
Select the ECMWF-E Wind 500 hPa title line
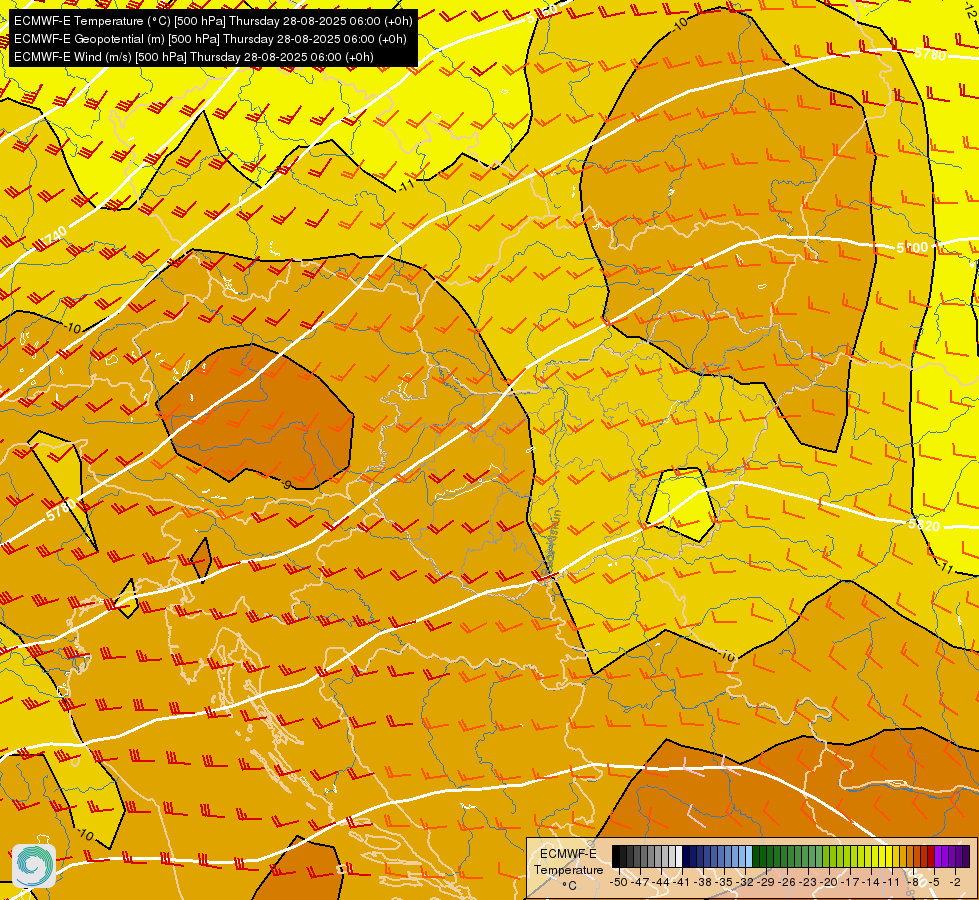point(194,57)
